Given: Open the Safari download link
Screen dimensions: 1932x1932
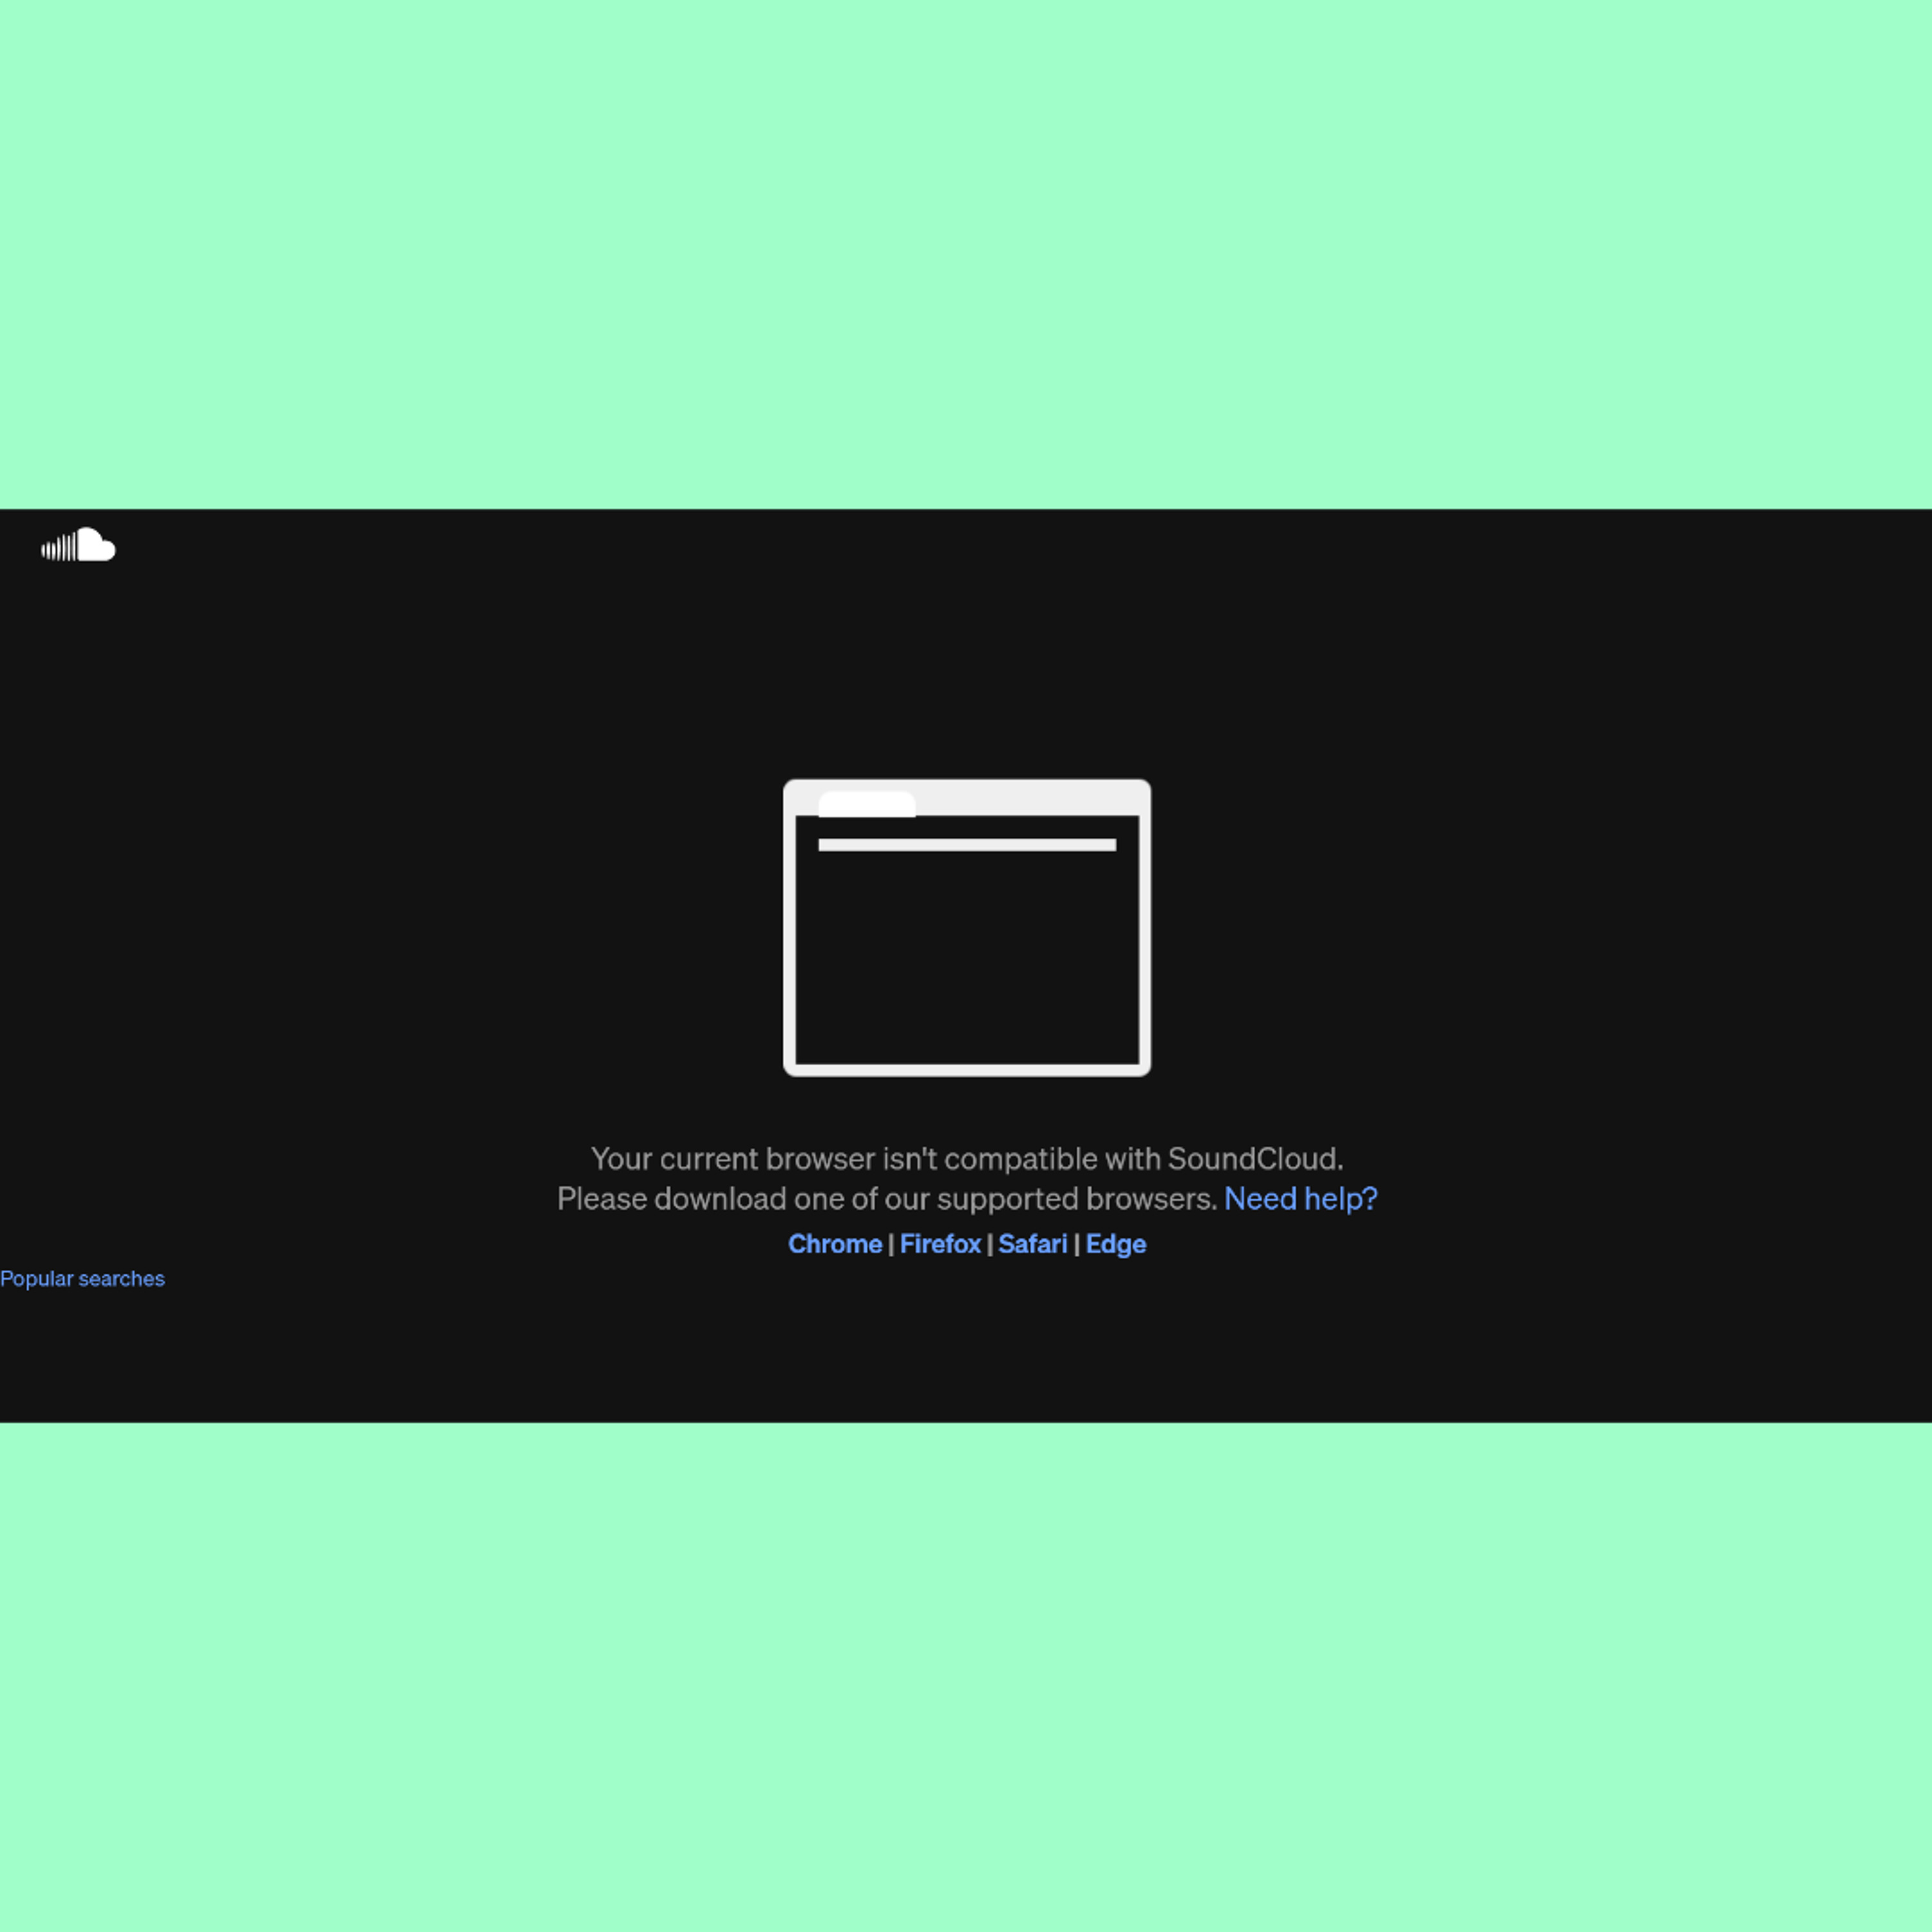Looking at the screenshot, I should 1032,1244.
